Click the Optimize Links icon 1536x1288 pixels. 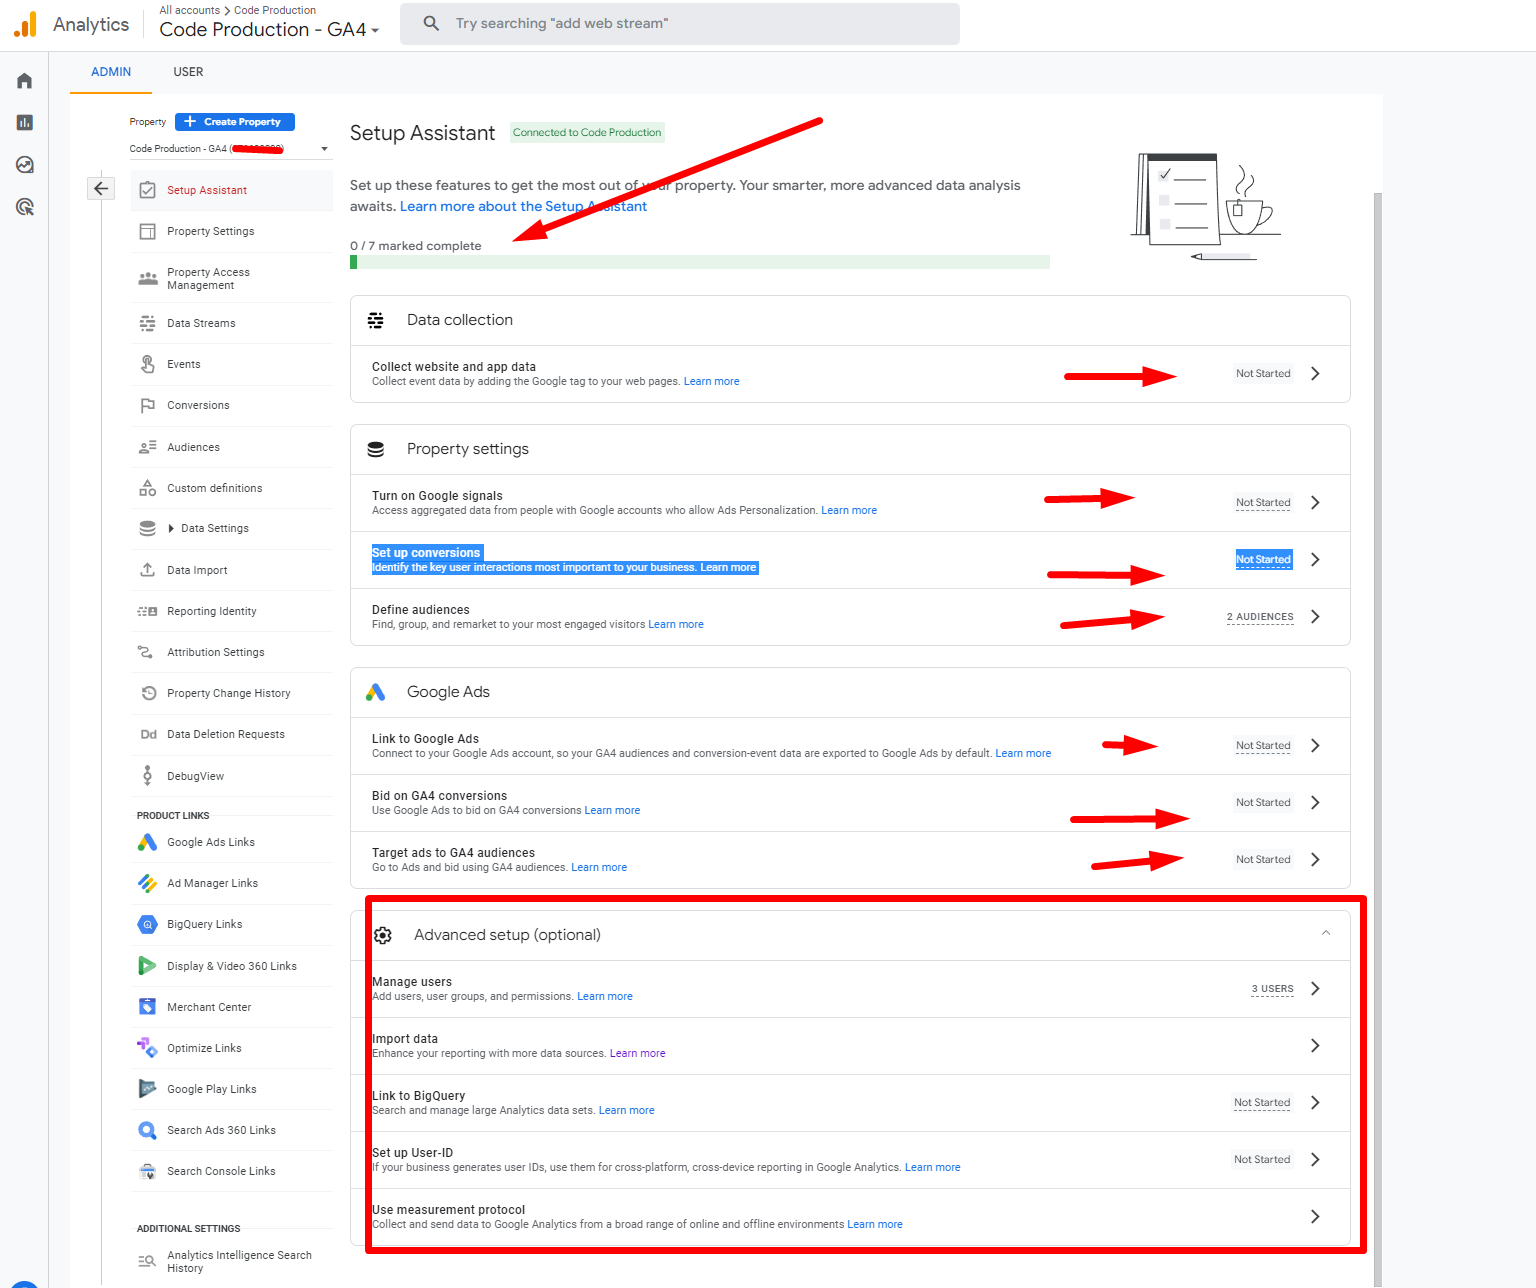[147, 1048]
